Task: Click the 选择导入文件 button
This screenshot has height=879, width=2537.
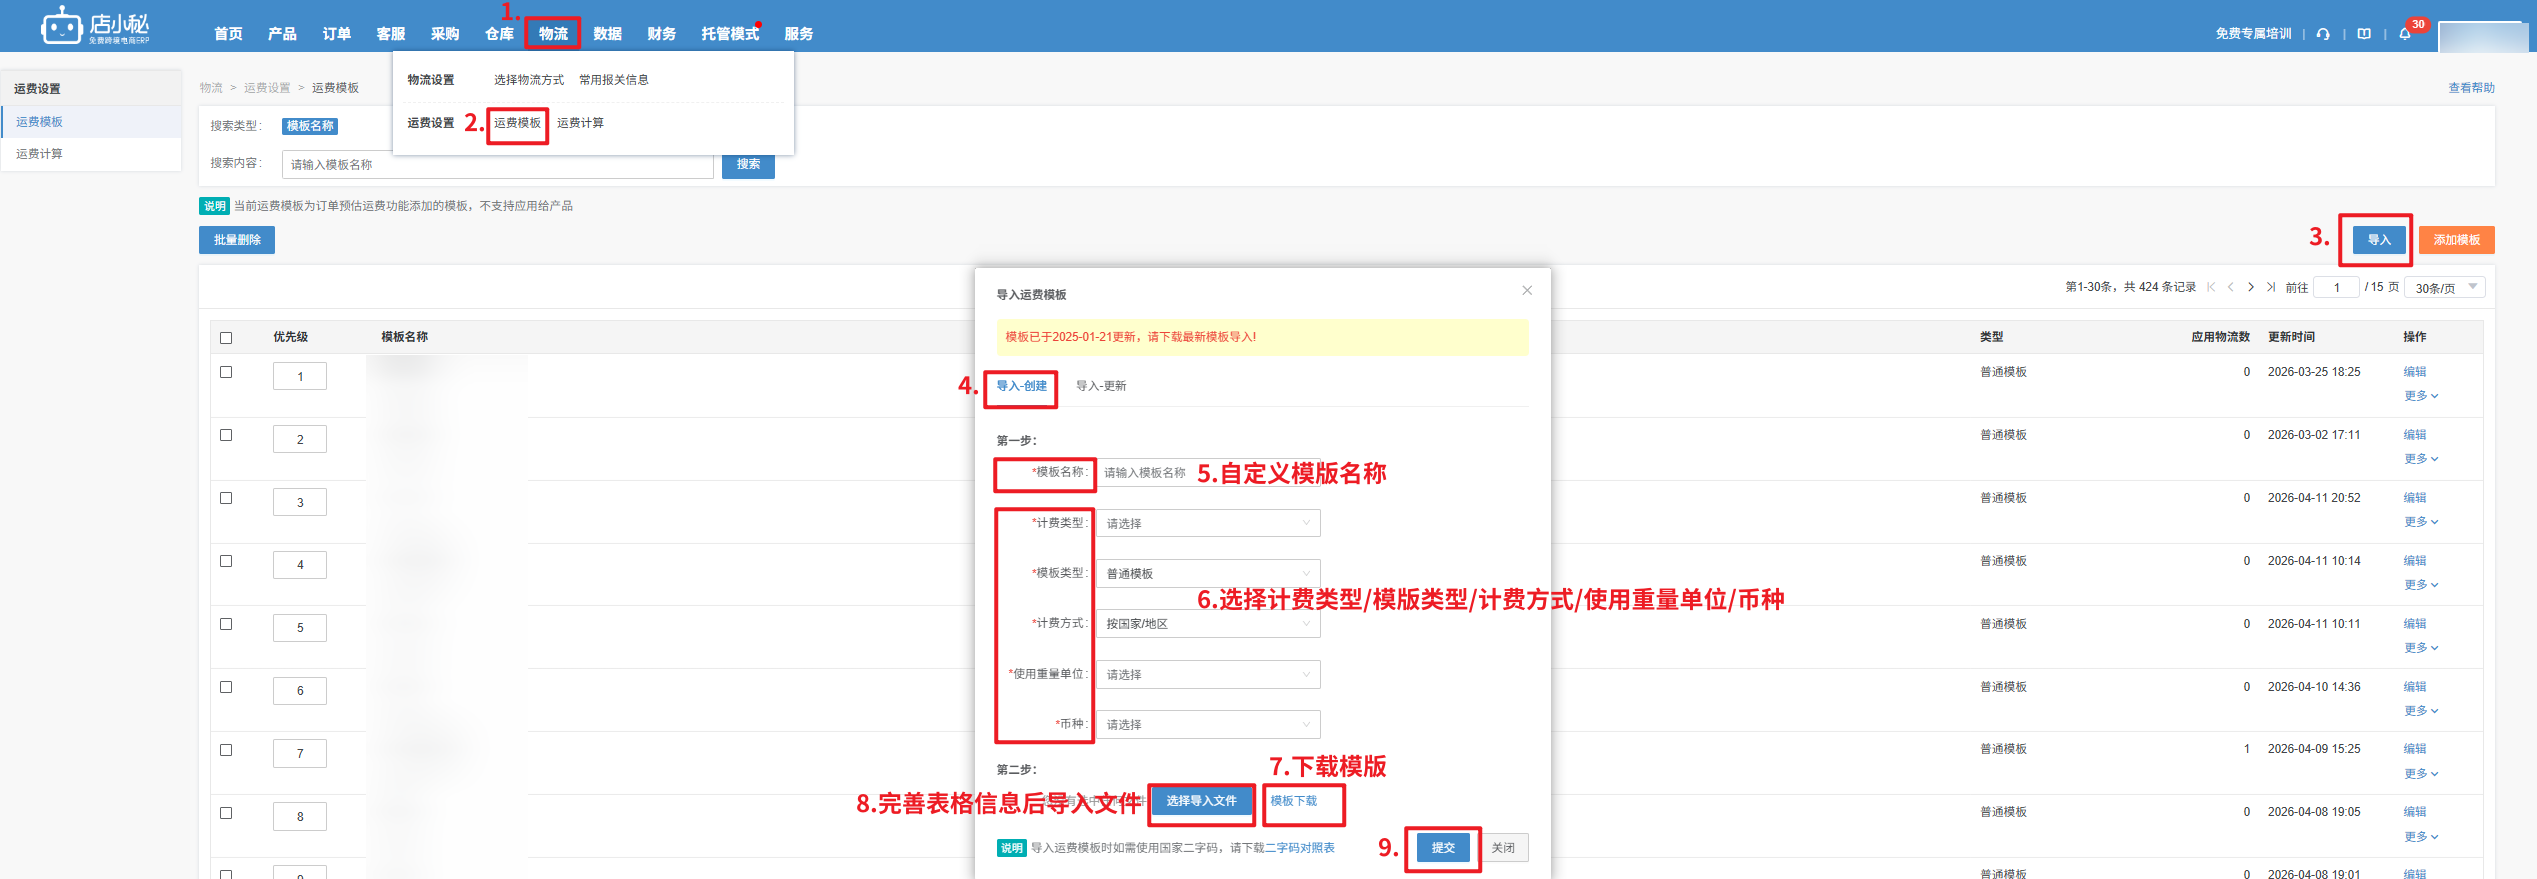Action: (1201, 801)
